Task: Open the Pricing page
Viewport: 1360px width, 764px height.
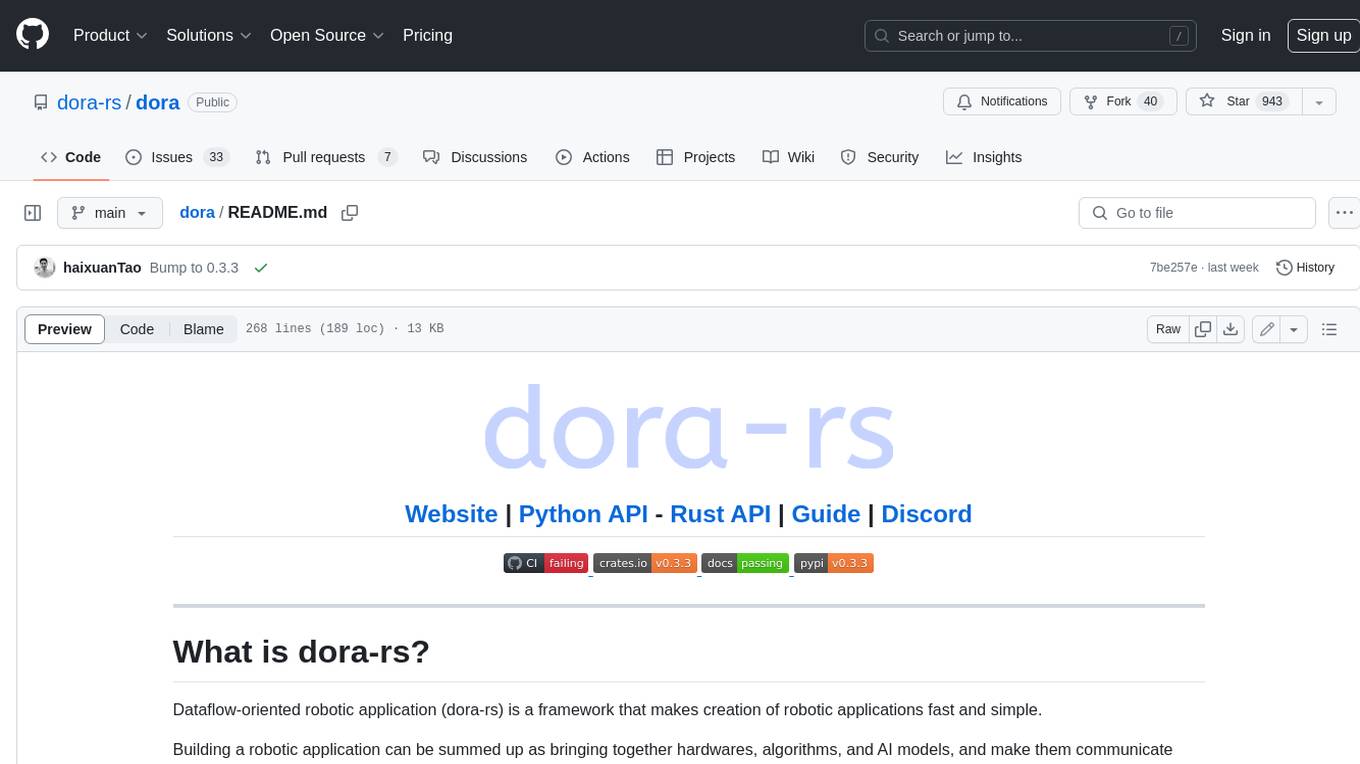Action: coord(427,35)
